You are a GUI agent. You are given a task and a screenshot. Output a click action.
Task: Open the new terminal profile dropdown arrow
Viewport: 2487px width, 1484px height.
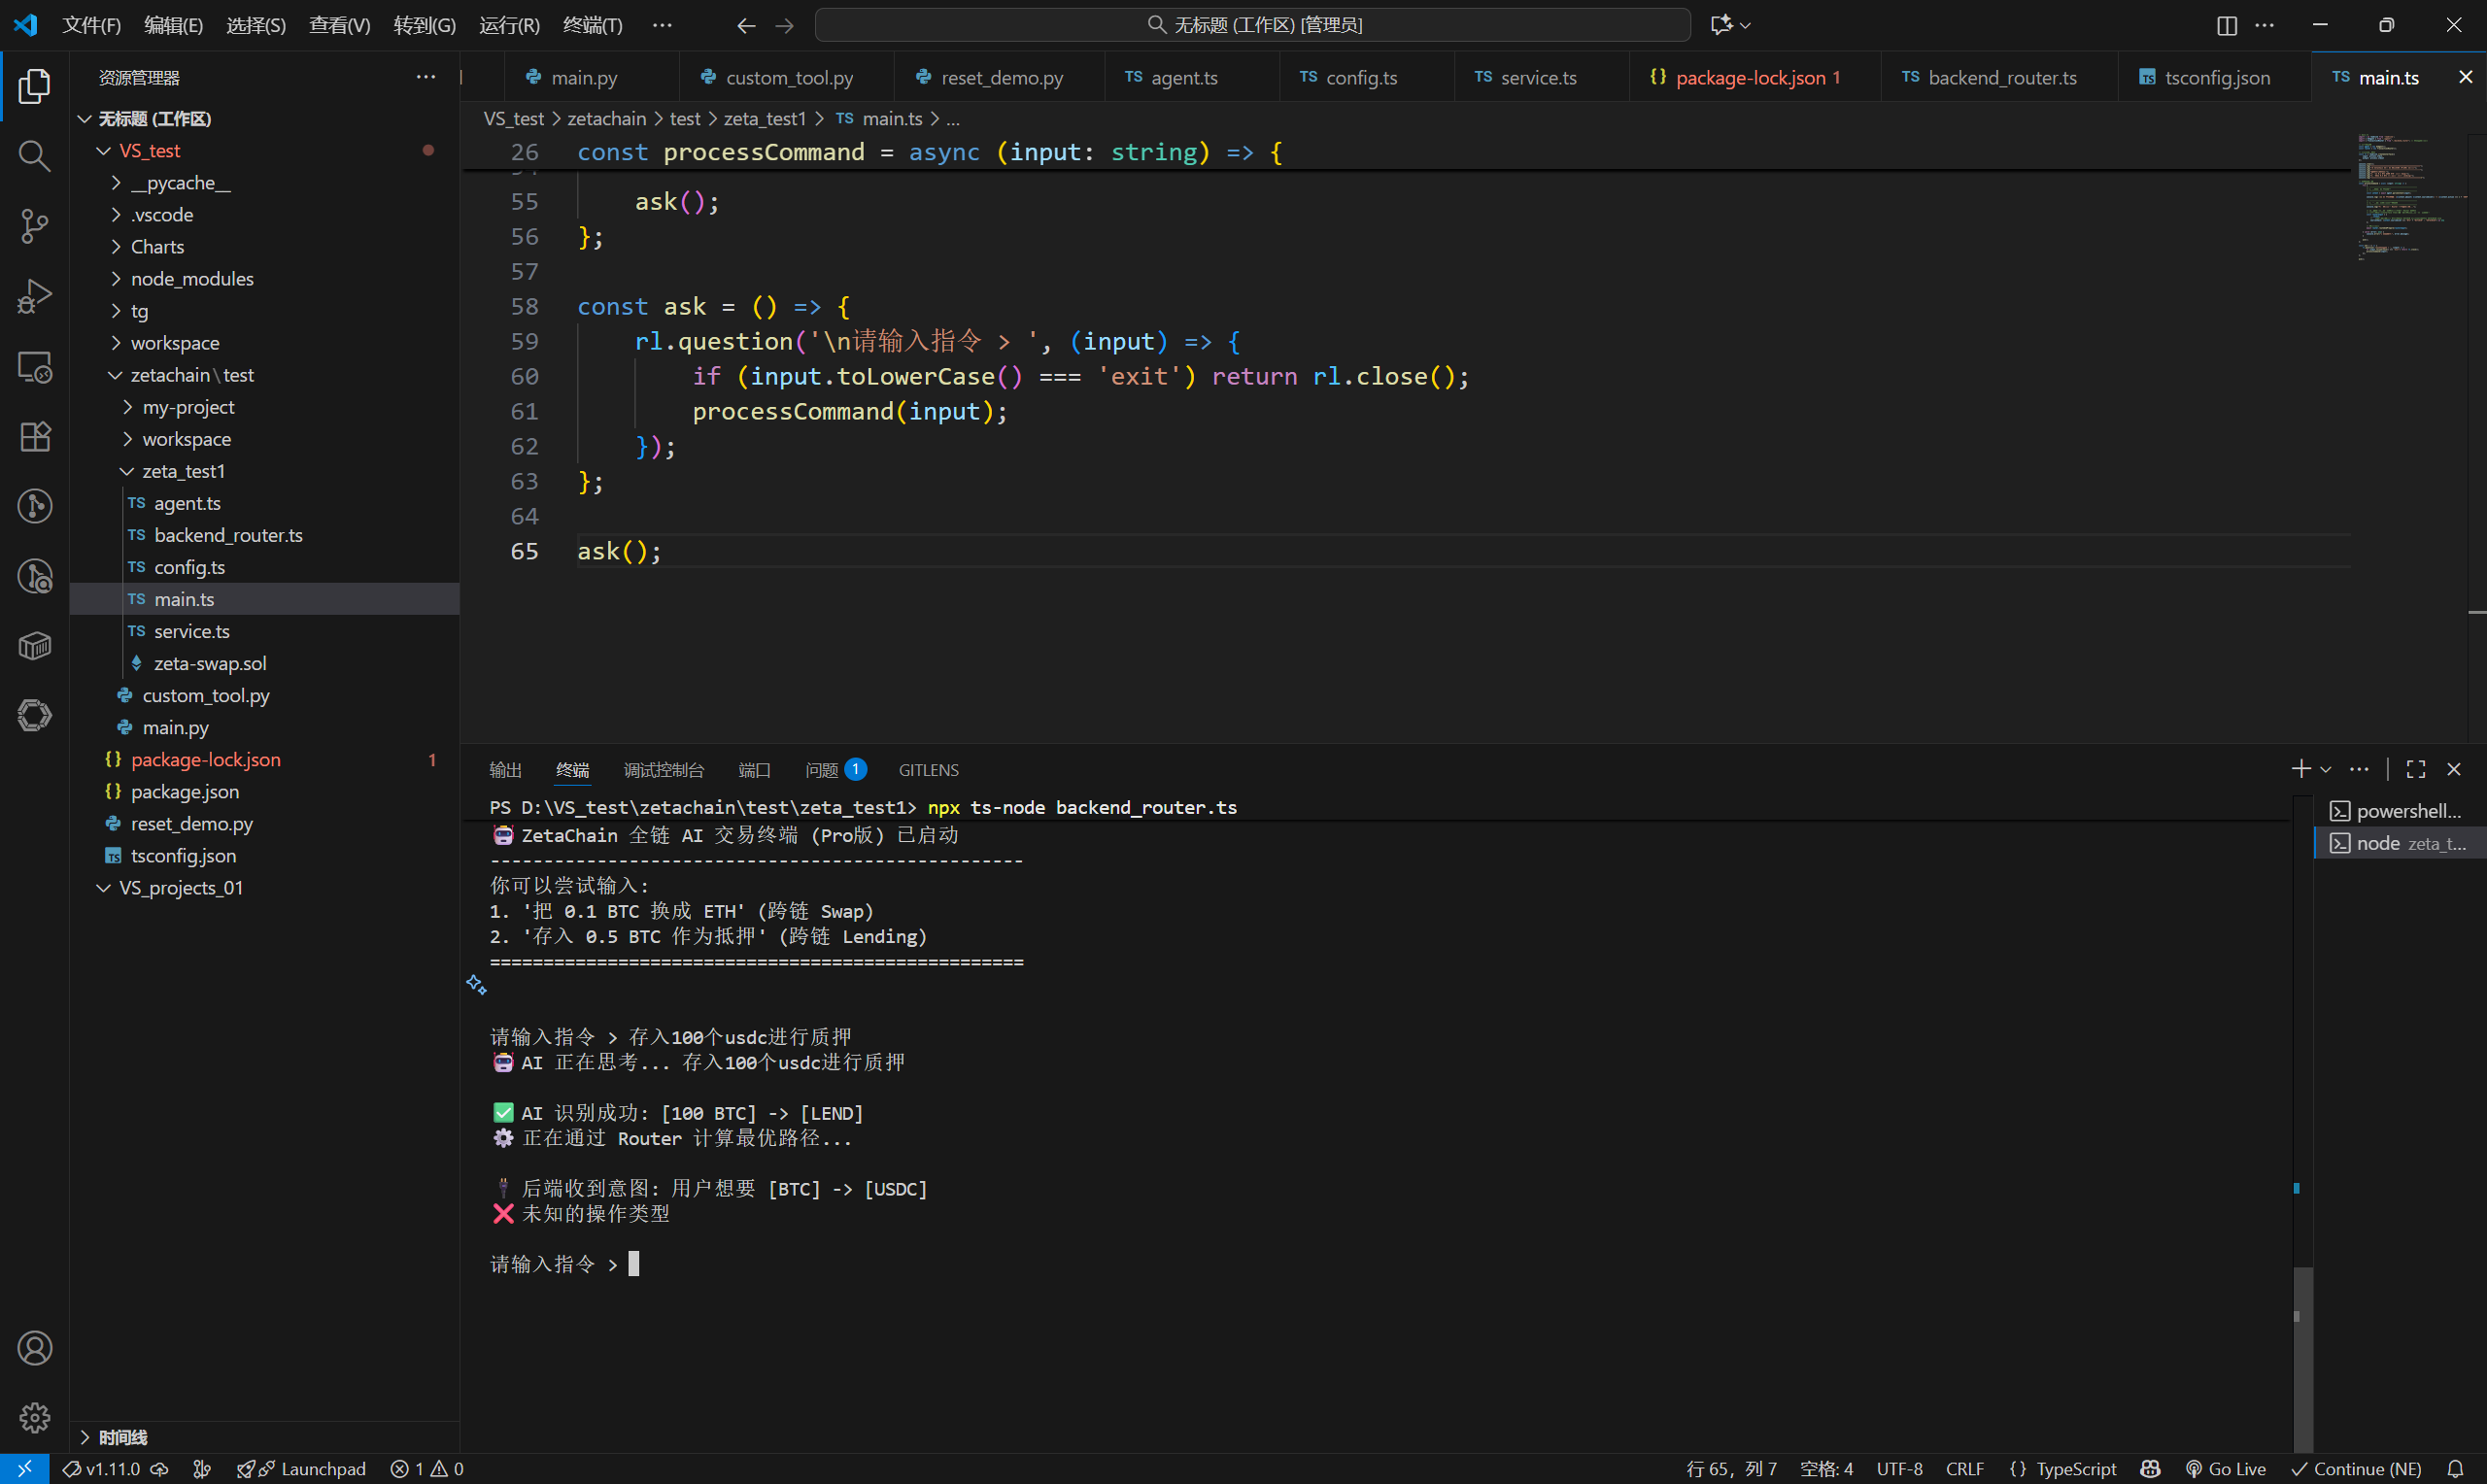[x=2326, y=769]
